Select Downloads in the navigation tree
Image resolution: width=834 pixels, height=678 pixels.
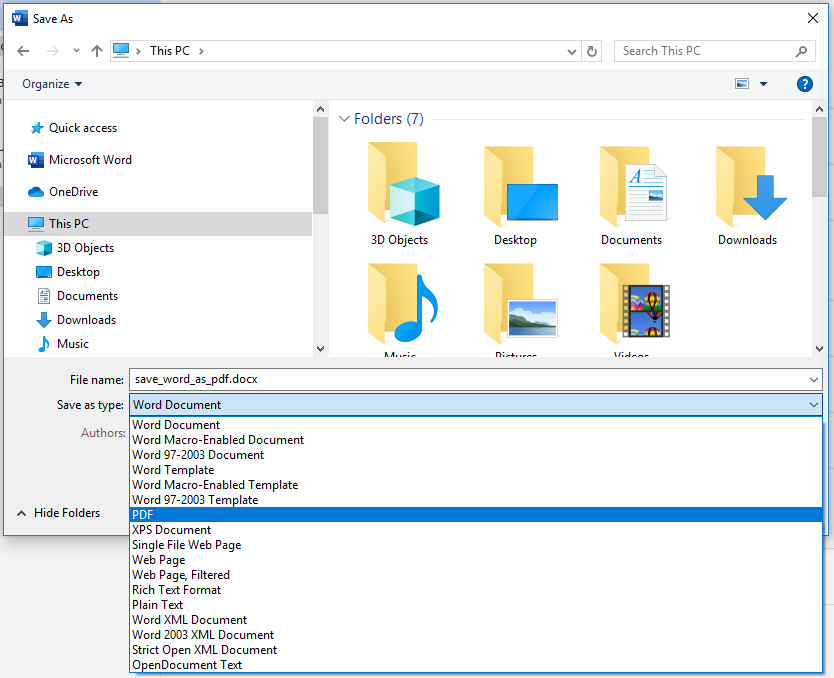pos(76,320)
